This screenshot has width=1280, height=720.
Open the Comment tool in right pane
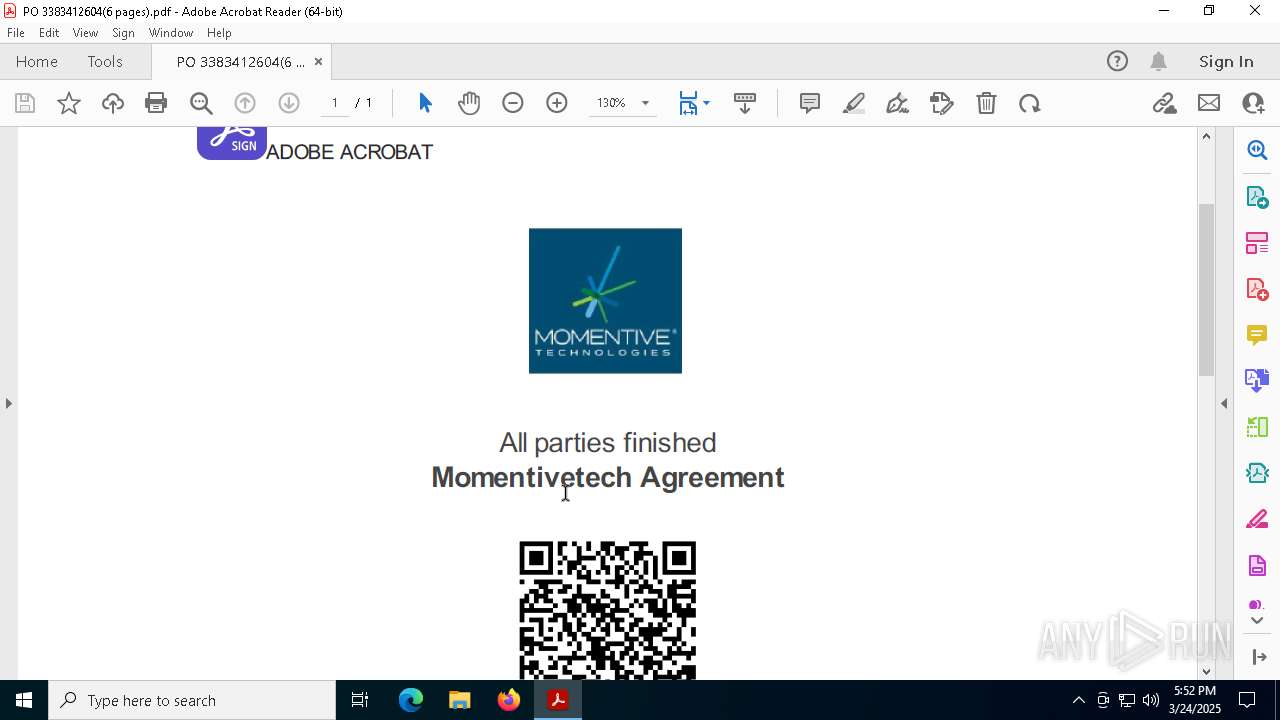1257,334
